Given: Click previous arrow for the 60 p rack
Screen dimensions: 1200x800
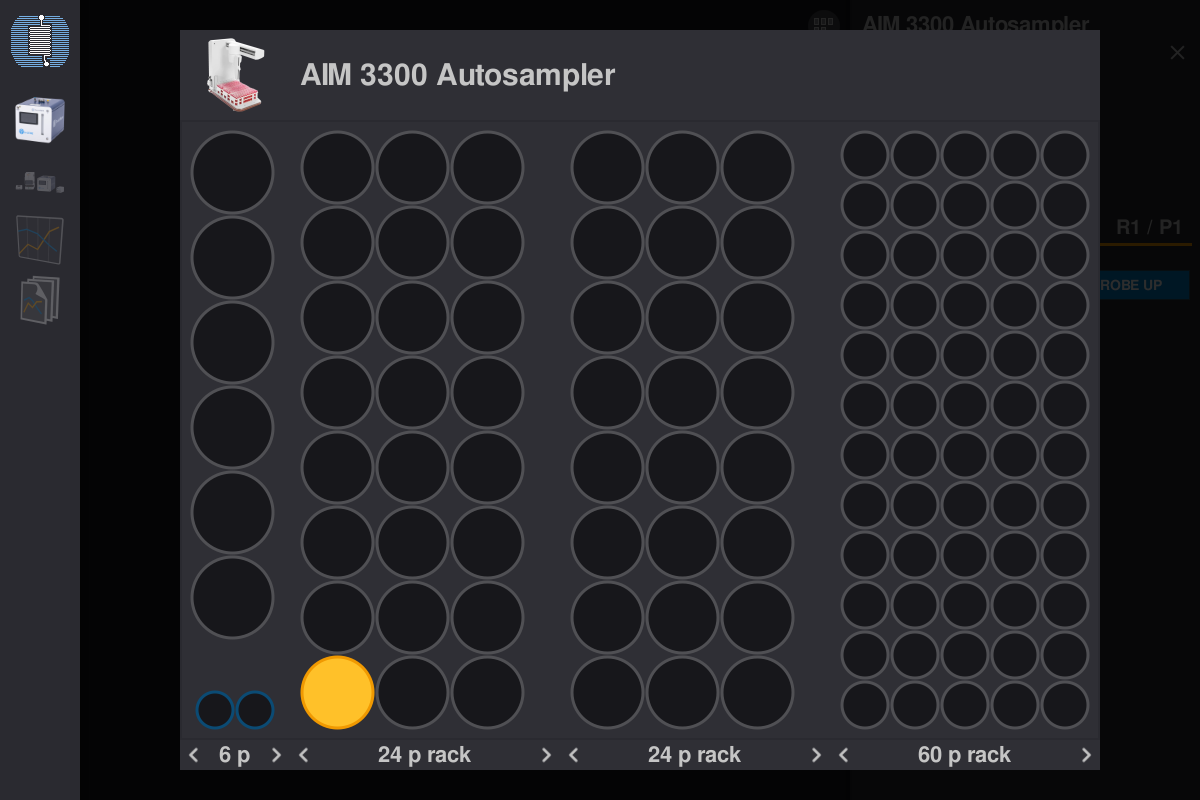Looking at the screenshot, I should (x=844, y=755).
